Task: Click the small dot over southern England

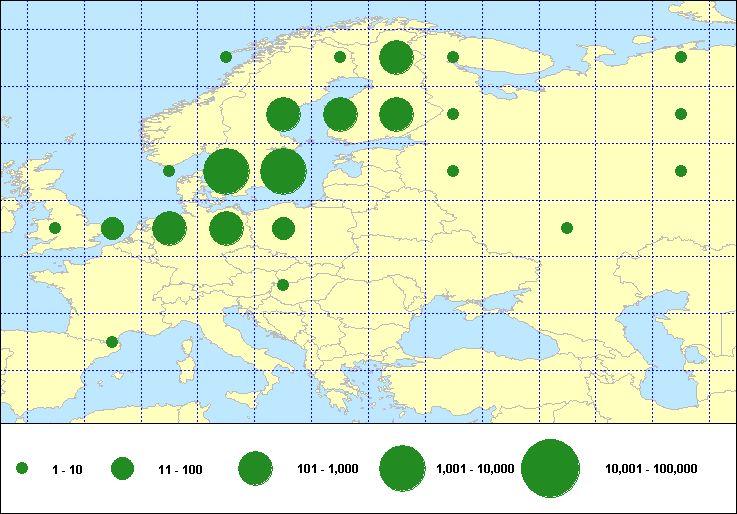Action: click(x=55, y=228)
